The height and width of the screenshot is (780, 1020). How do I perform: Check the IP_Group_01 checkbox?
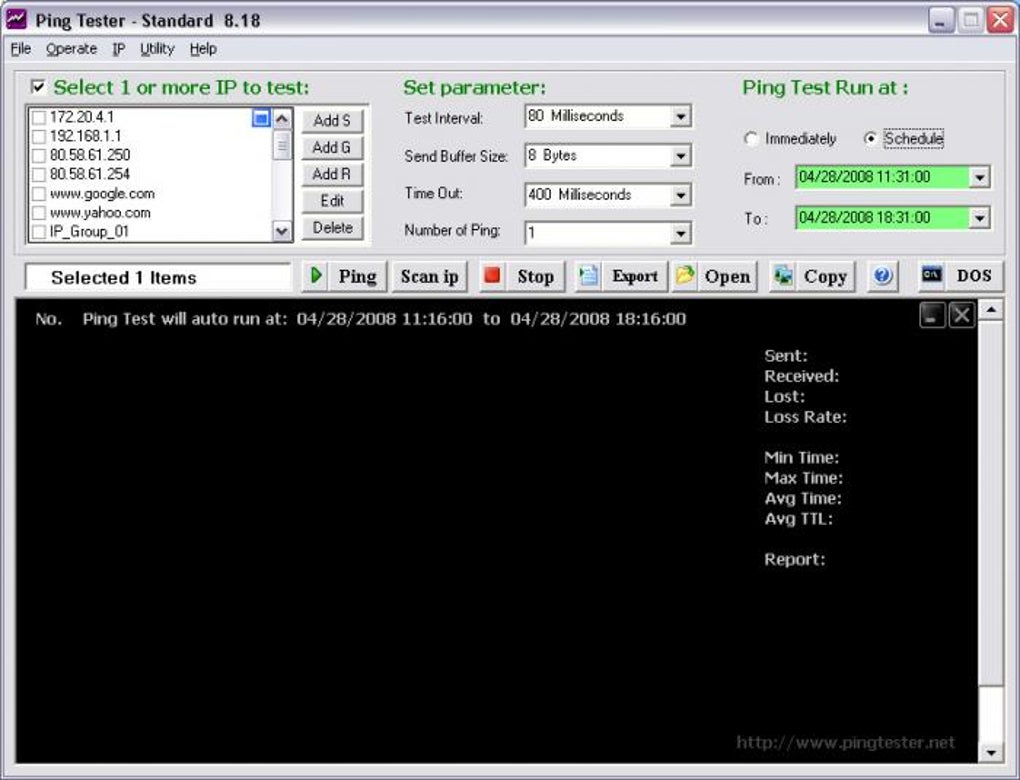(x=39, y=232)
